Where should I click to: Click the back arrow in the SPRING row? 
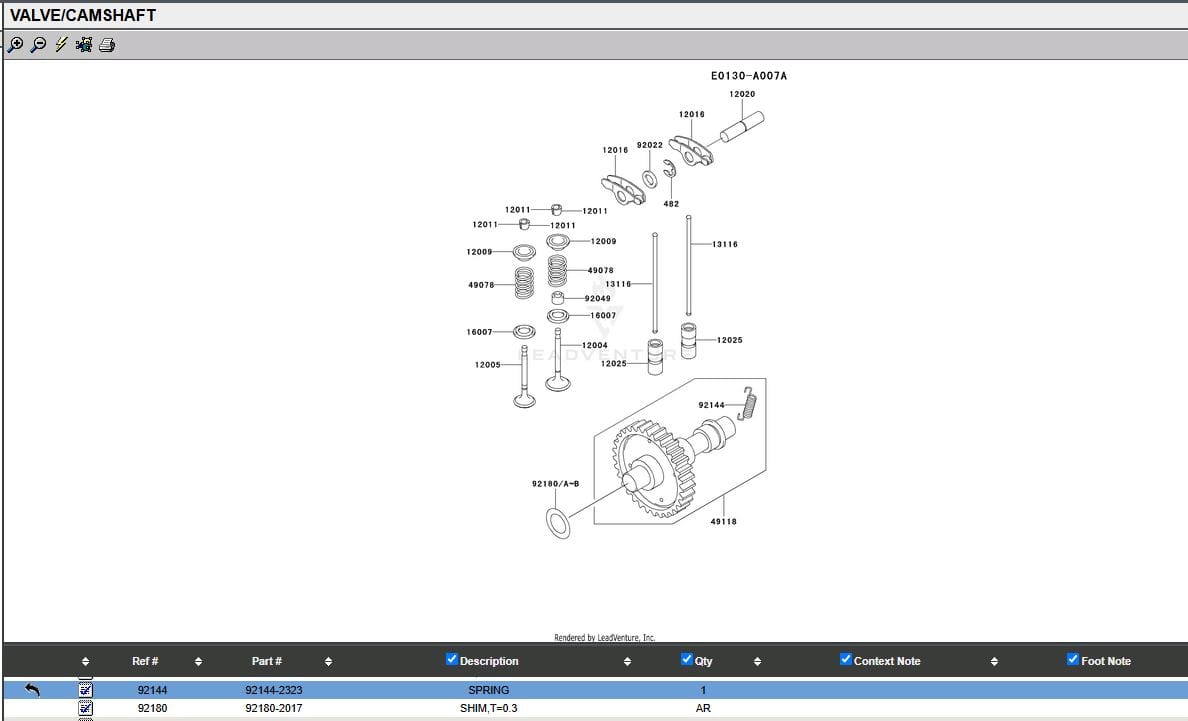tap(32, 690)
